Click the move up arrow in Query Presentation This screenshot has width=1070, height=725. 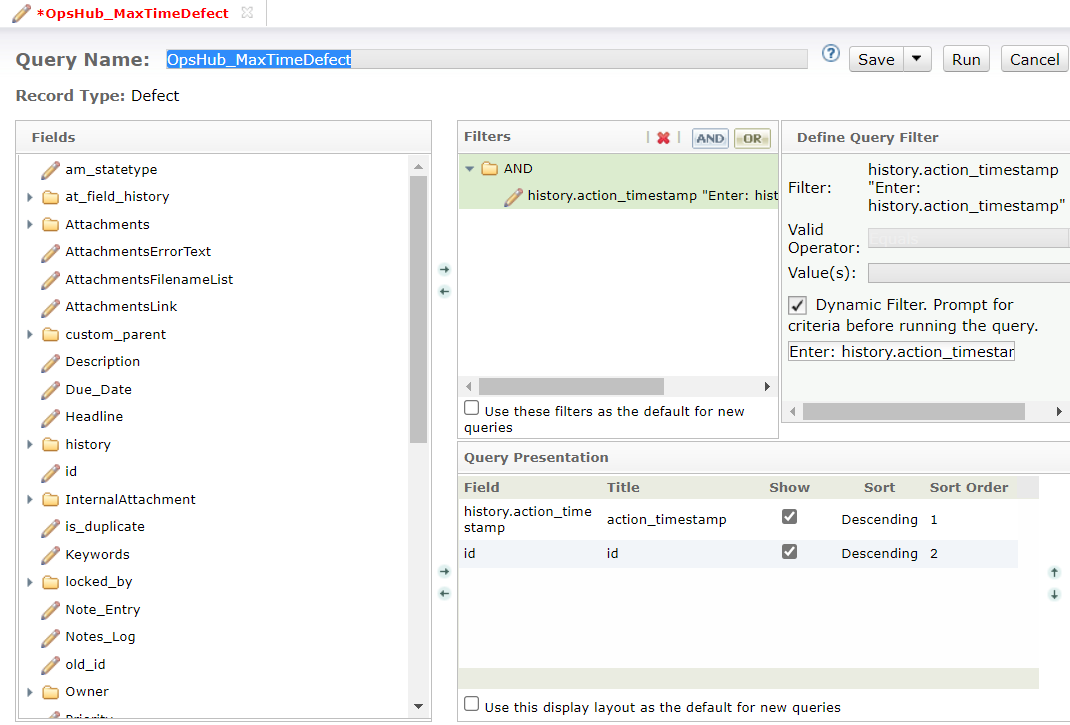1054,573
